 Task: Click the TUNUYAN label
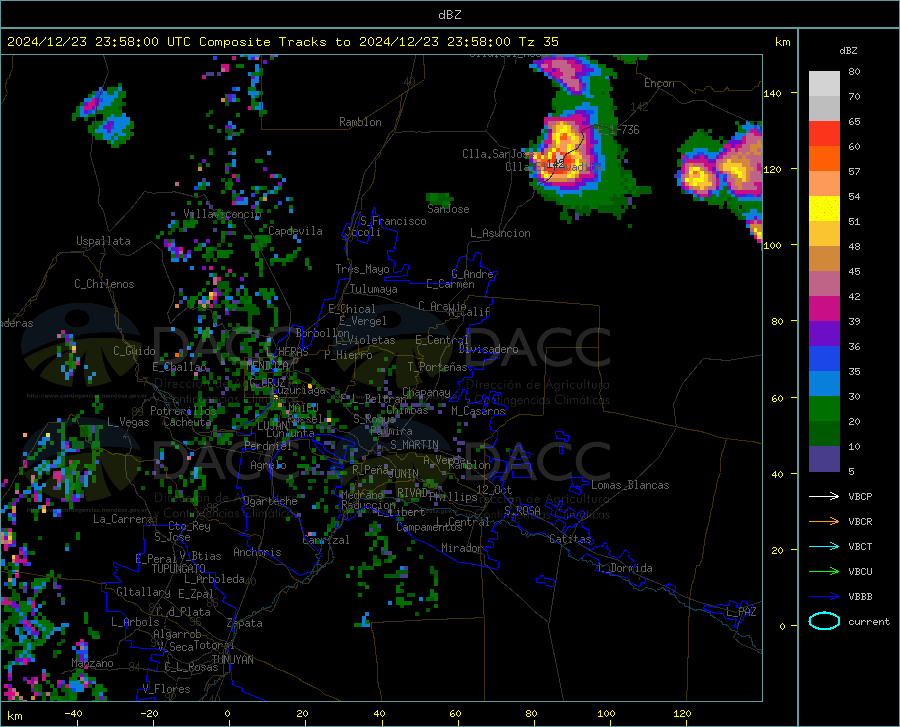[x=232, y=660]
